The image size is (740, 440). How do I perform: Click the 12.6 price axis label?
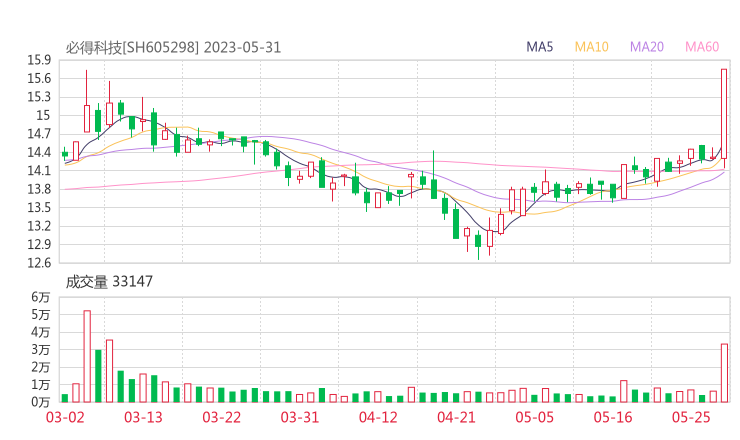tap(39, 263)
